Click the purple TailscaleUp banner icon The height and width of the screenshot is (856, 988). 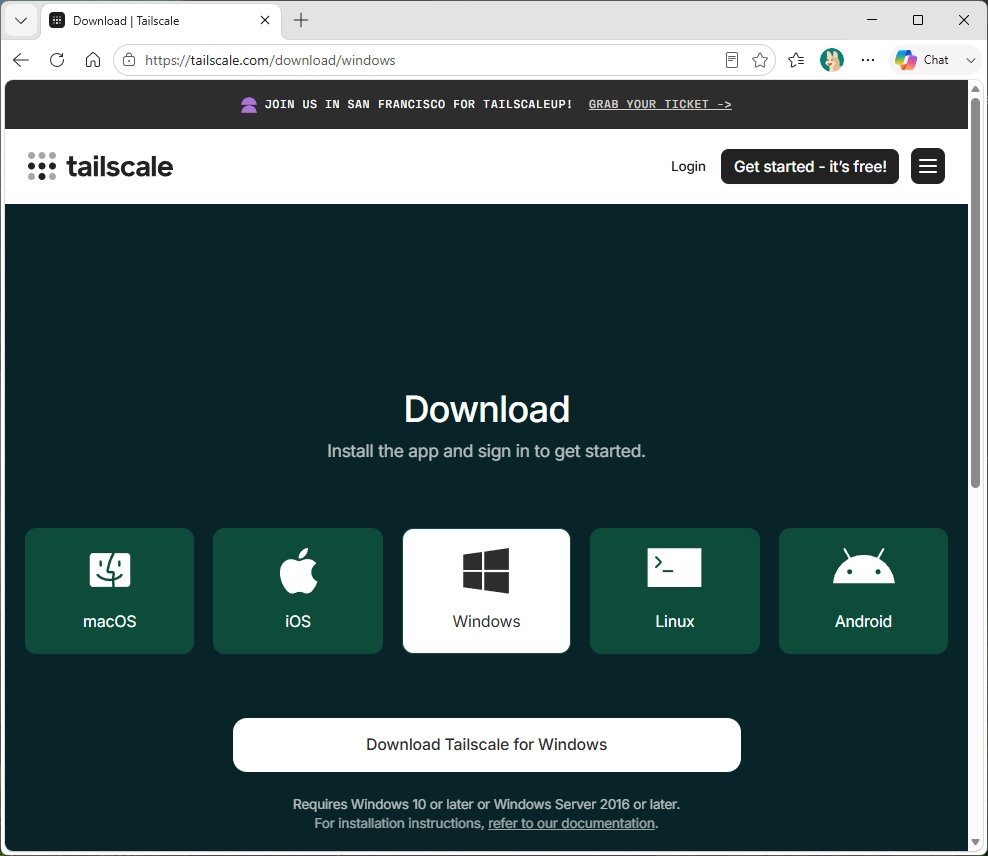click(249, 105)
